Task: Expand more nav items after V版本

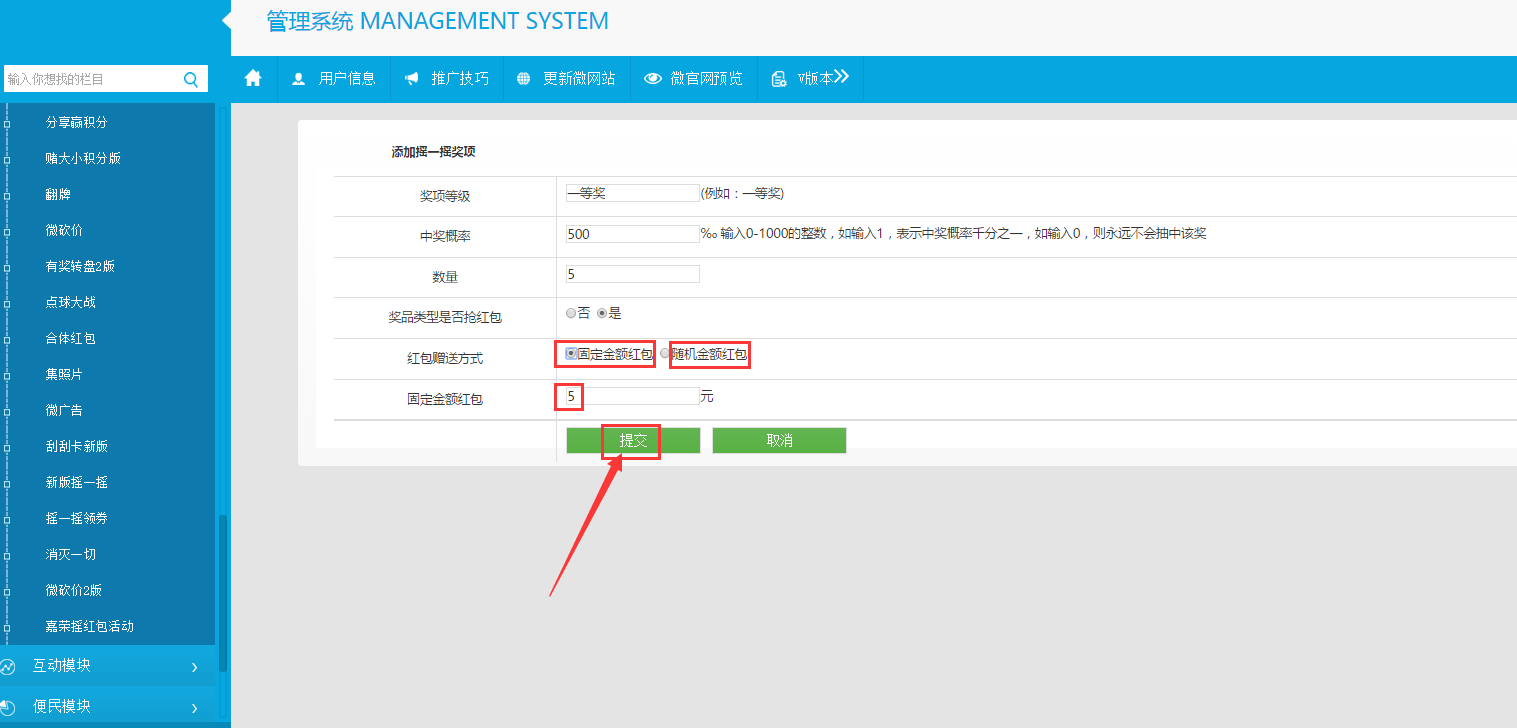Action: click(x=841, y=77)
